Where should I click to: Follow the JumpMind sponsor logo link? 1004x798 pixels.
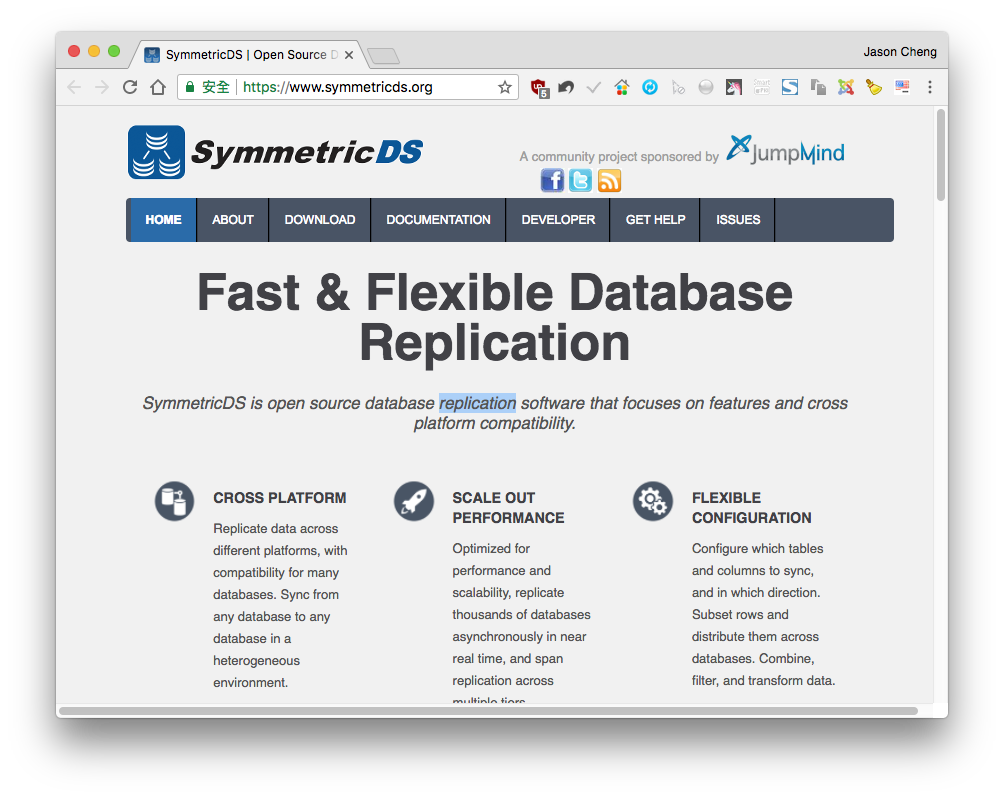tap(786, 151)
